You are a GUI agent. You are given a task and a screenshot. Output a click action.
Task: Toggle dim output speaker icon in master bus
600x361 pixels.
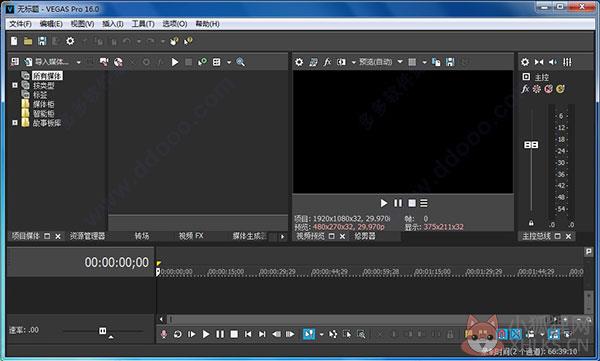pos(553,62)
